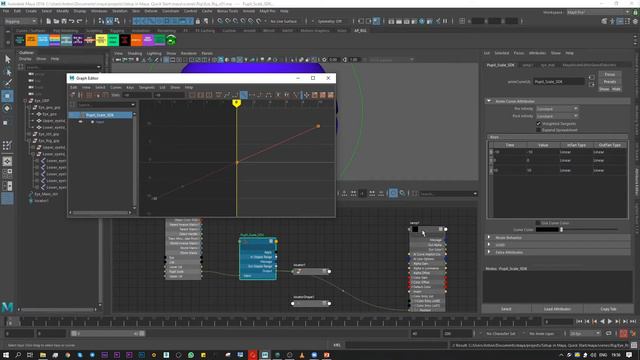
Task: Open the Post Infinity dropdown
Action: click(x=557, y=116)
